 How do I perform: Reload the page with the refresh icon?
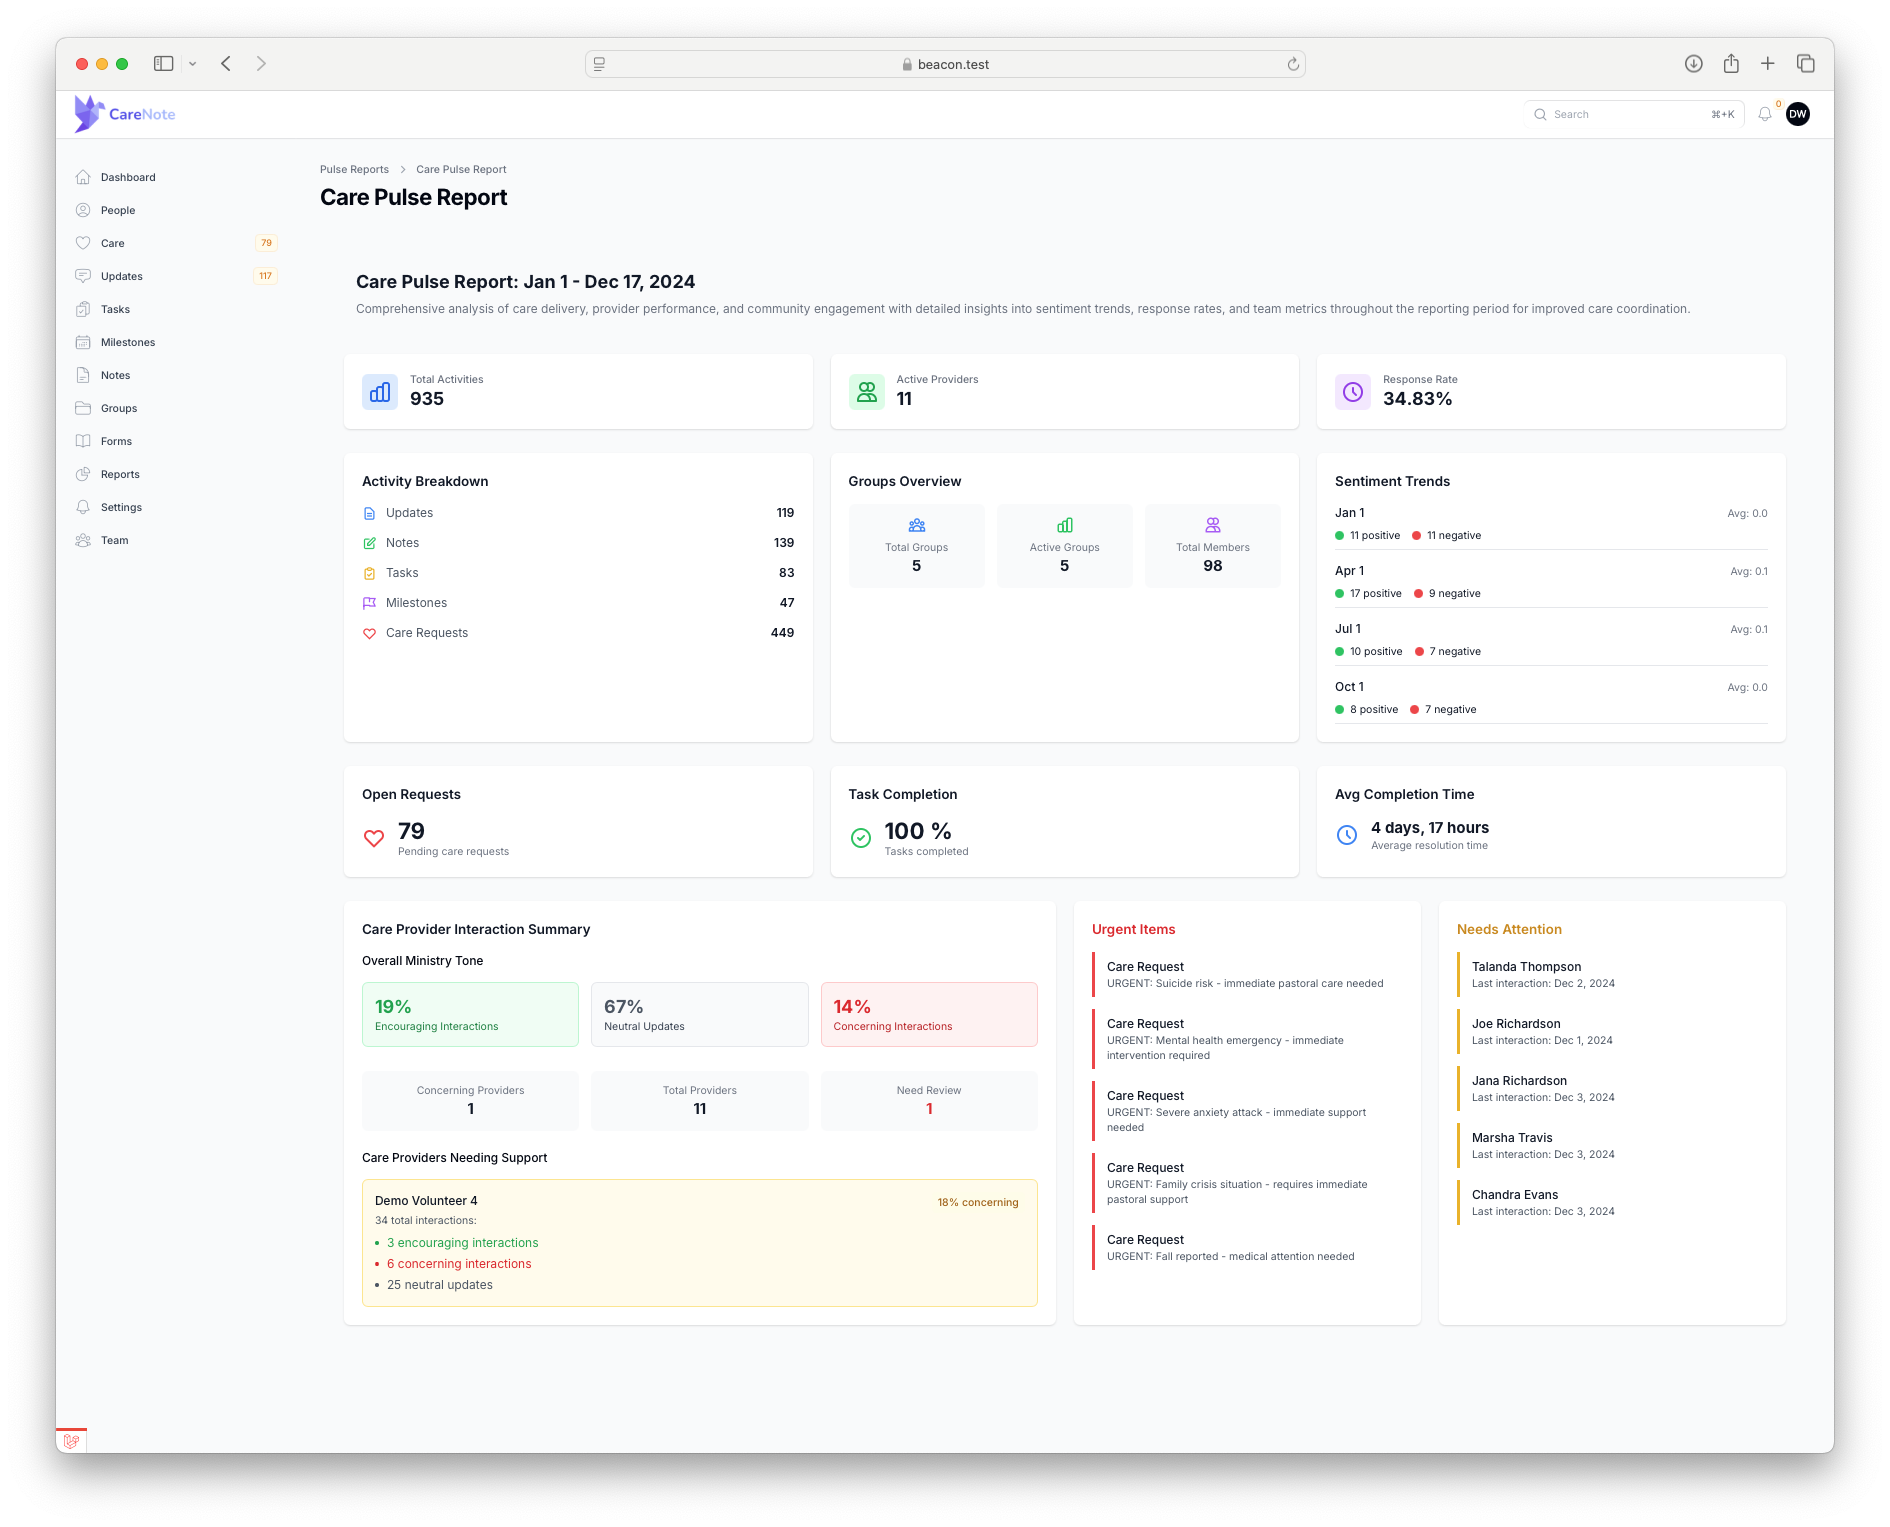pos(1293,64)
